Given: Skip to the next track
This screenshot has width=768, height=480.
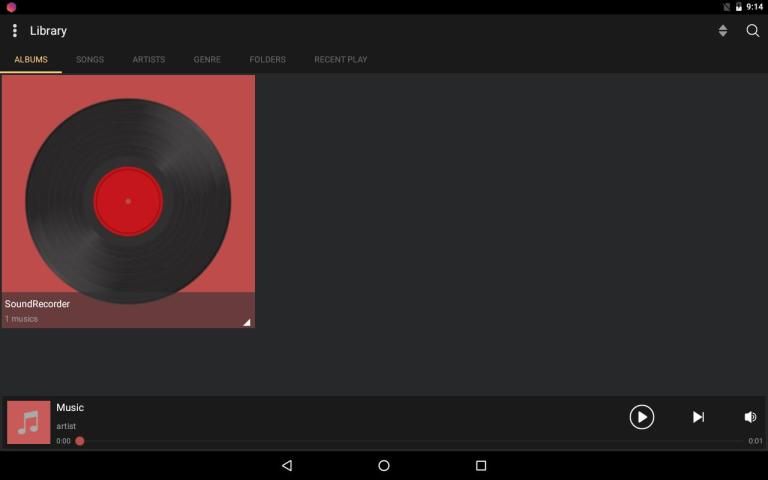Looking at the screenshot, I should [x=698, y=417].
